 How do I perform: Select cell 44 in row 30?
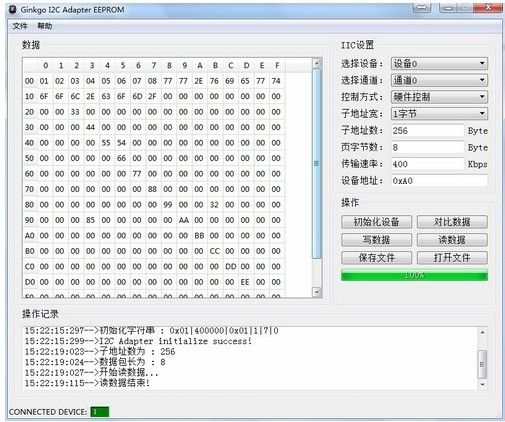(91, 127)
